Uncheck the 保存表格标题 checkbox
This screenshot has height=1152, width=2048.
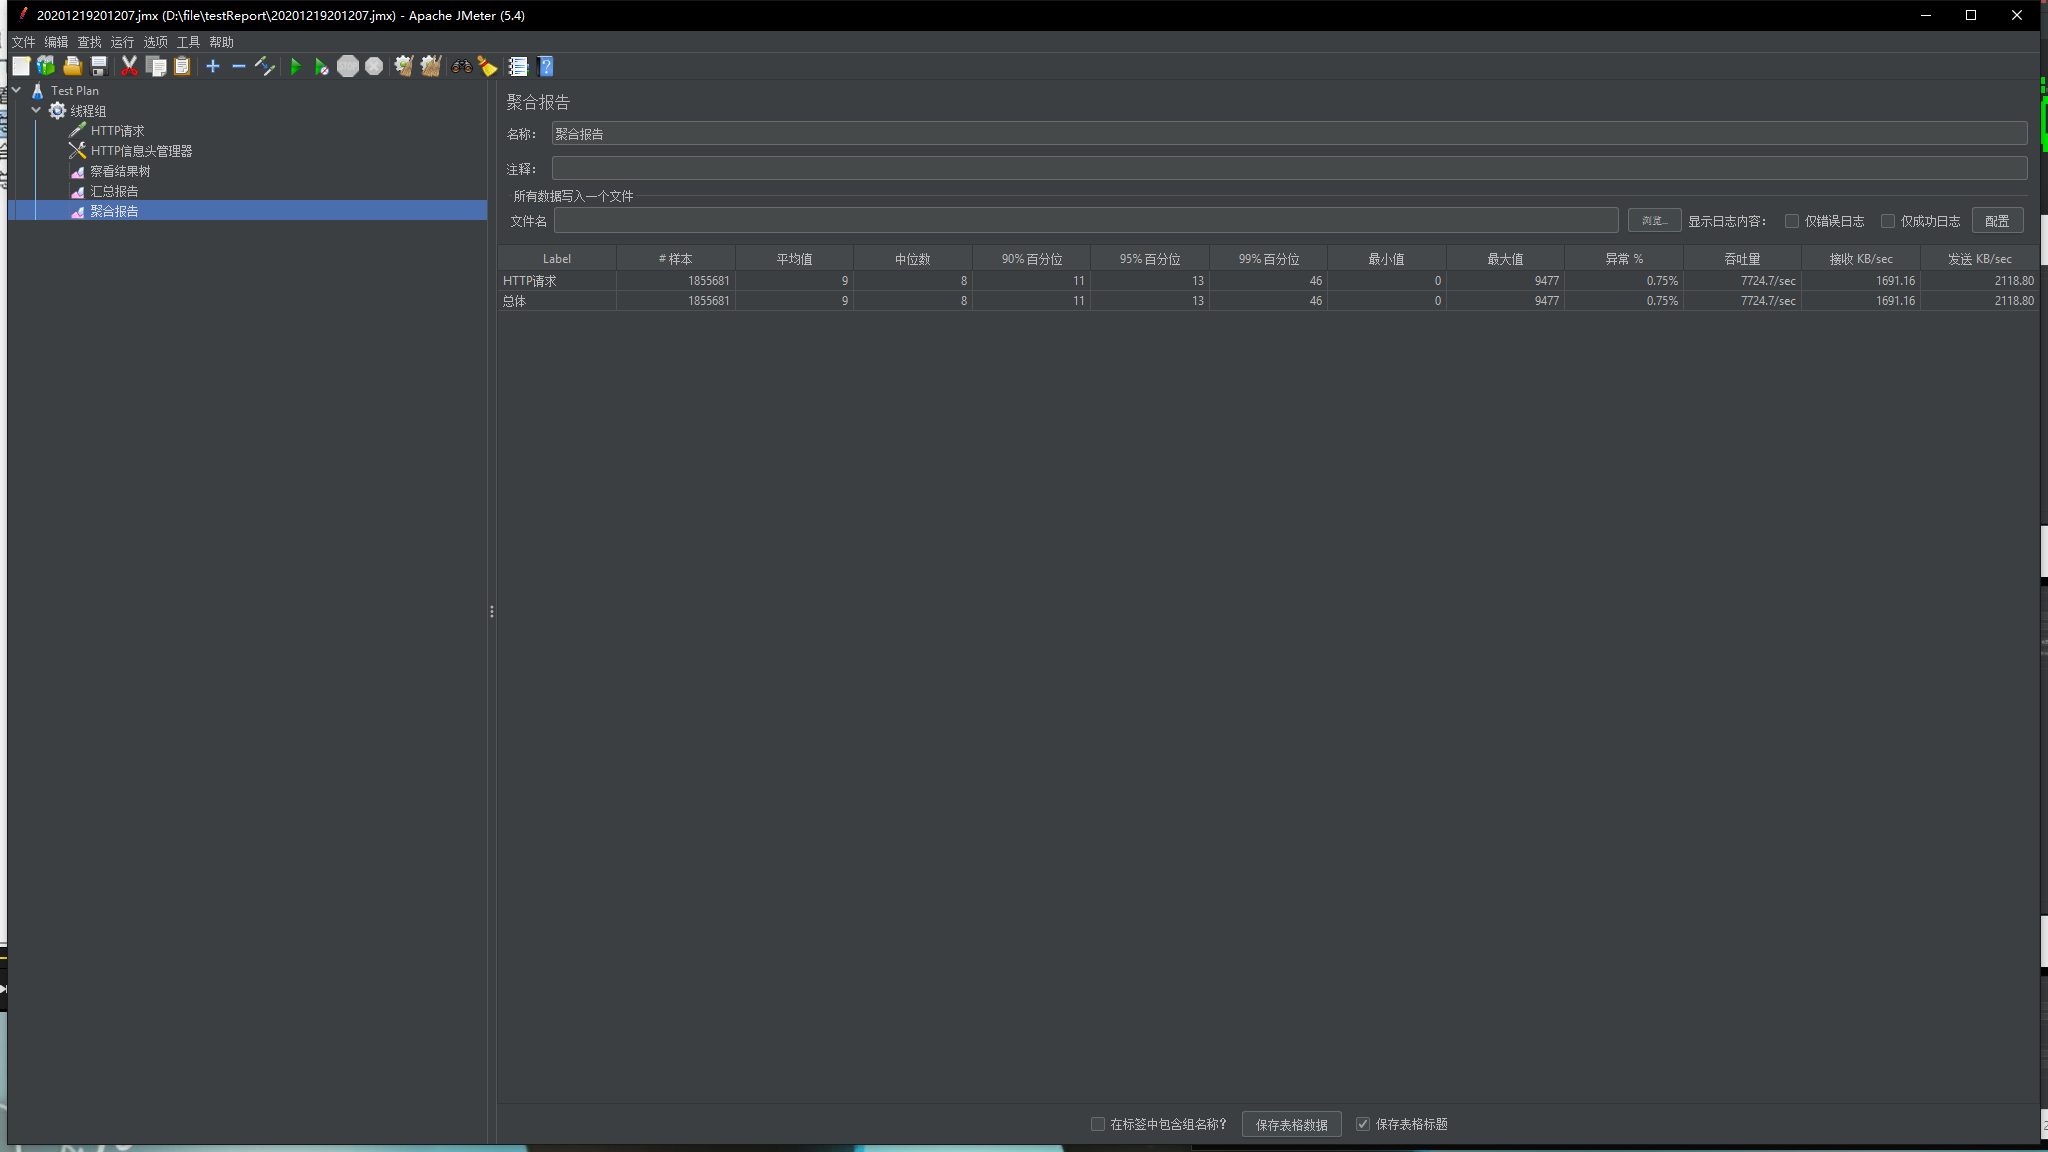coord(1362,1124)
